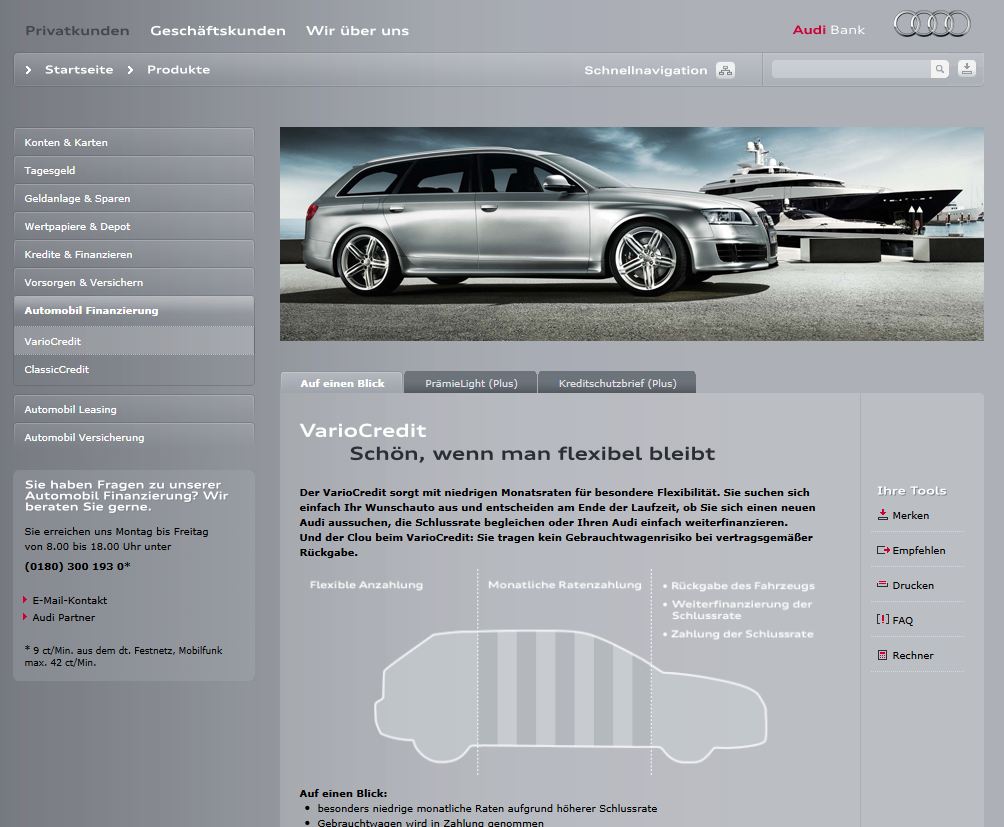1004x827 pixels.
Task: Switch to the Kreditschutzbrief (Plus) tab
Action: pyautogui.click(x=617, y=383)
